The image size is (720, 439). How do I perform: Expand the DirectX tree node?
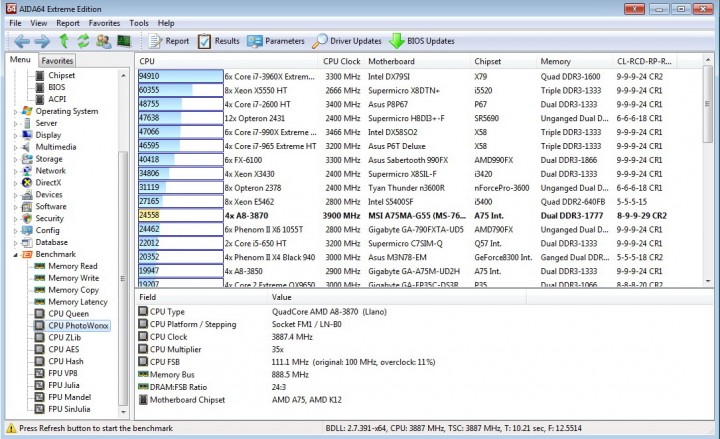tap(16, 183)
